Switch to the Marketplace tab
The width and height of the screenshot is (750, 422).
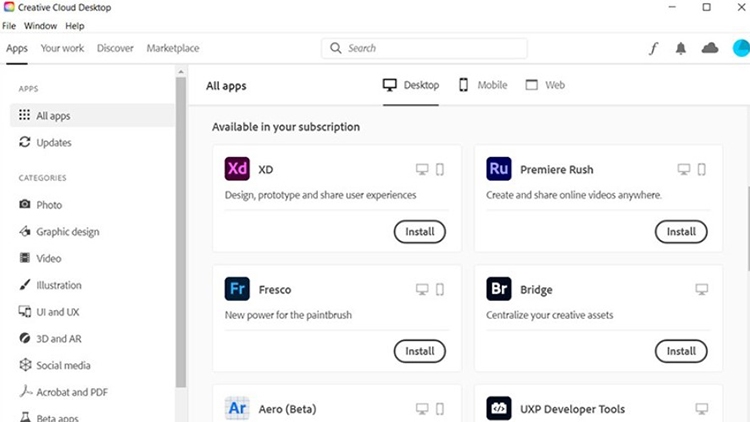point(173,48)
